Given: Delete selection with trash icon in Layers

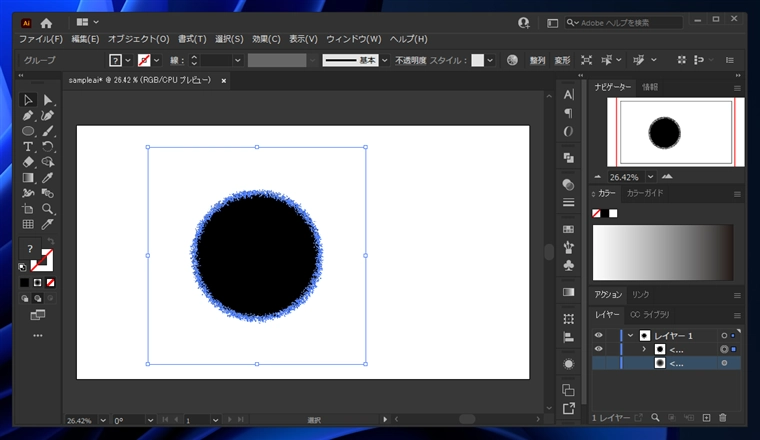Looking at the screenshot, I should (x=723, y=418).
